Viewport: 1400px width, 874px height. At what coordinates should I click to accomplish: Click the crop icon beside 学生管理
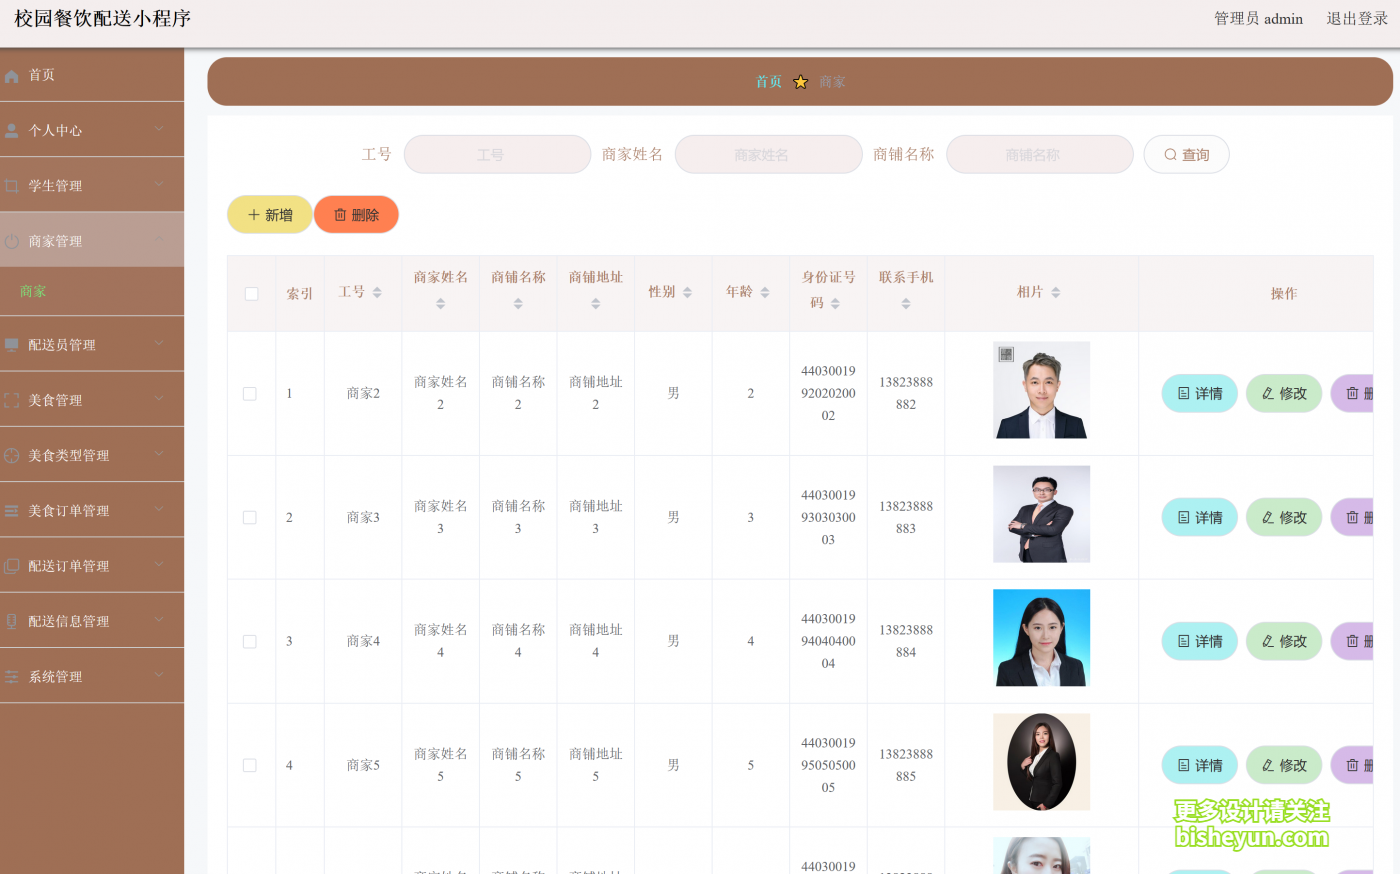point(12,186)
